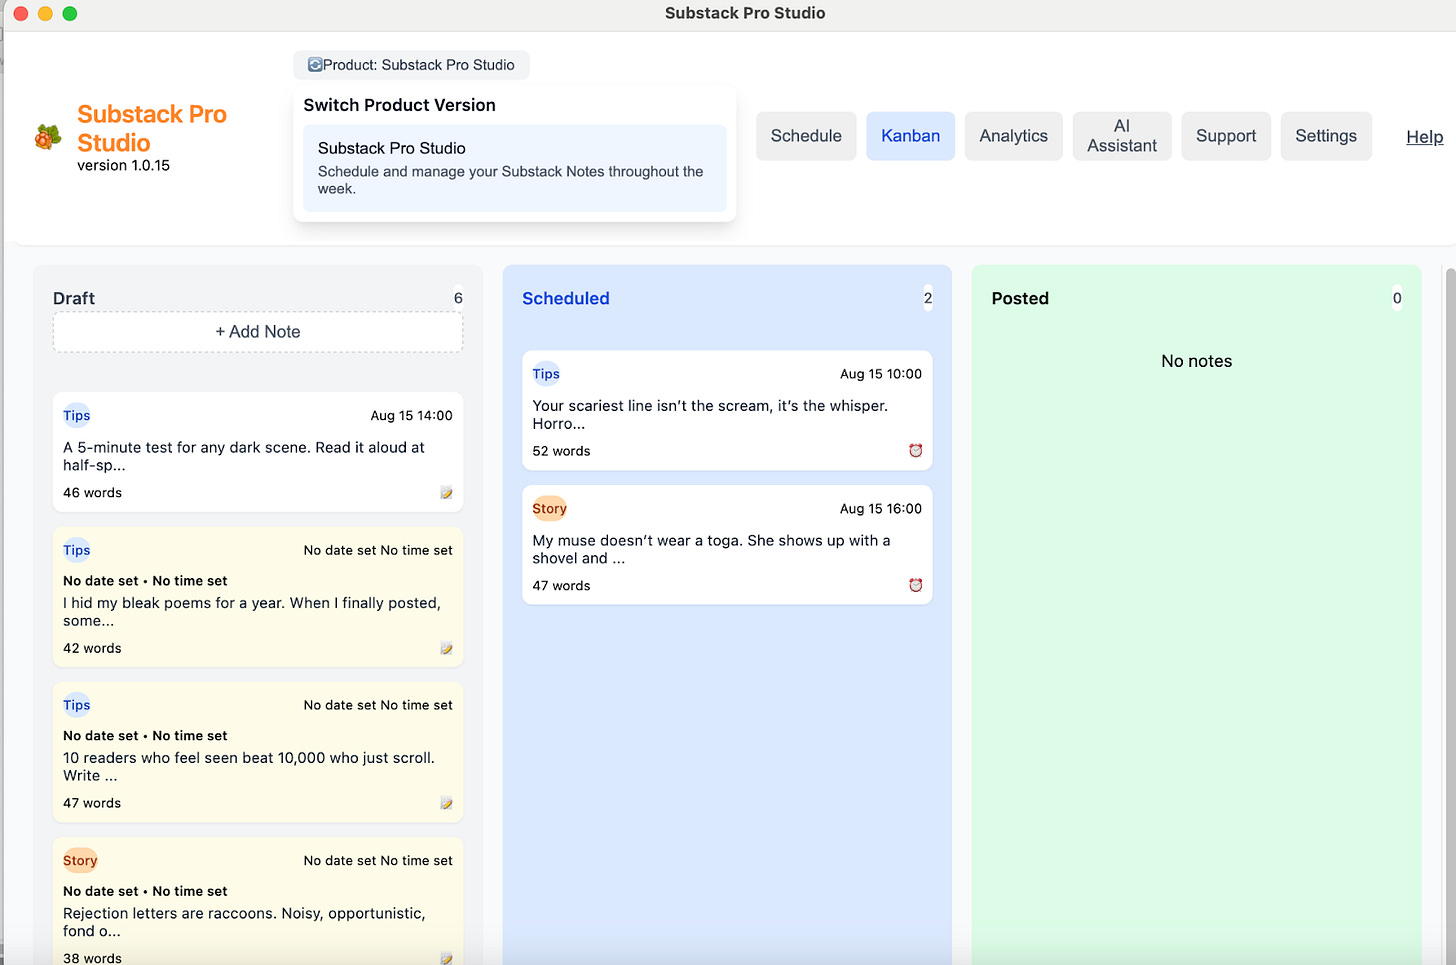Click the 'Aug 15 14:00' date on the draft
1456x965 pixels.
411,416
